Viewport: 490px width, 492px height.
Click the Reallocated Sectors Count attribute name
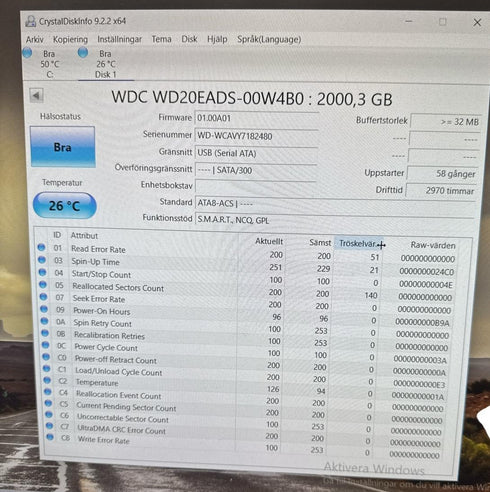tap(118, 287)
